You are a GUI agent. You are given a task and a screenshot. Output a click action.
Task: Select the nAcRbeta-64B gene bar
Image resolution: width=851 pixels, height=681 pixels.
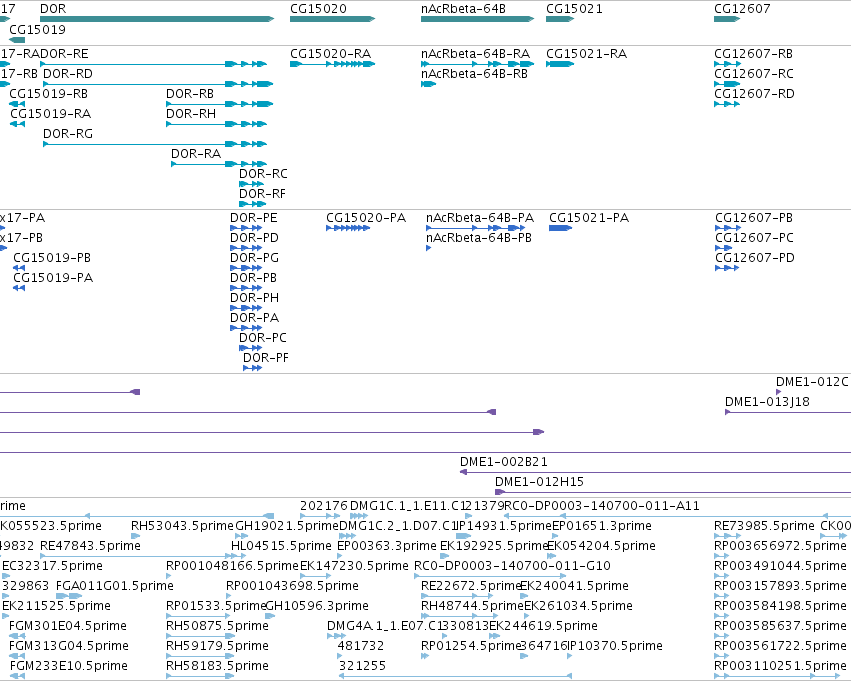pyautogui.click(x=477, y=19)
